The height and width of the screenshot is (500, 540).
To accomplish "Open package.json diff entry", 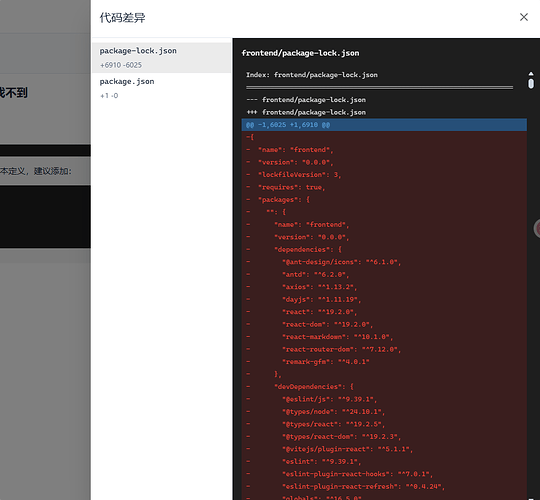I will (161, 88).
